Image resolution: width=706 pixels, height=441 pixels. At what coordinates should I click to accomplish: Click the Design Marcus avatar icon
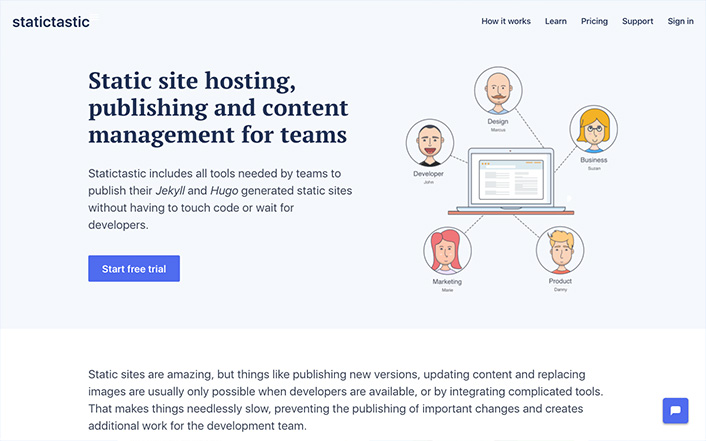497,91
